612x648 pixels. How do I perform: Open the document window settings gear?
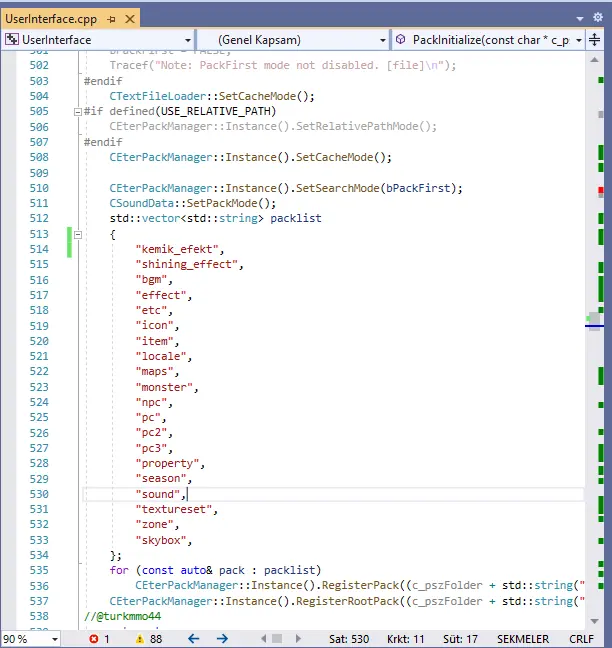598,17
